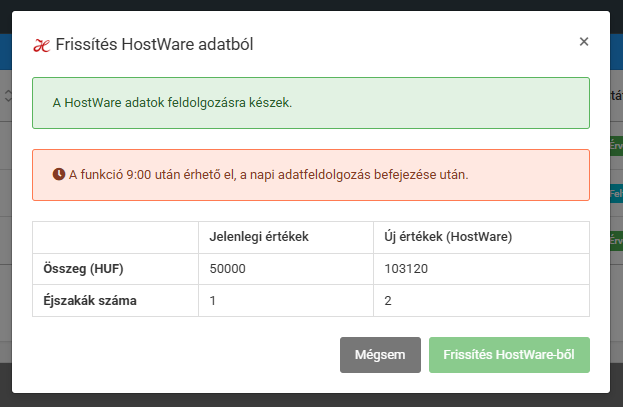Click the sort arrows icon behind dialog's left edge

tap(7, 97)
